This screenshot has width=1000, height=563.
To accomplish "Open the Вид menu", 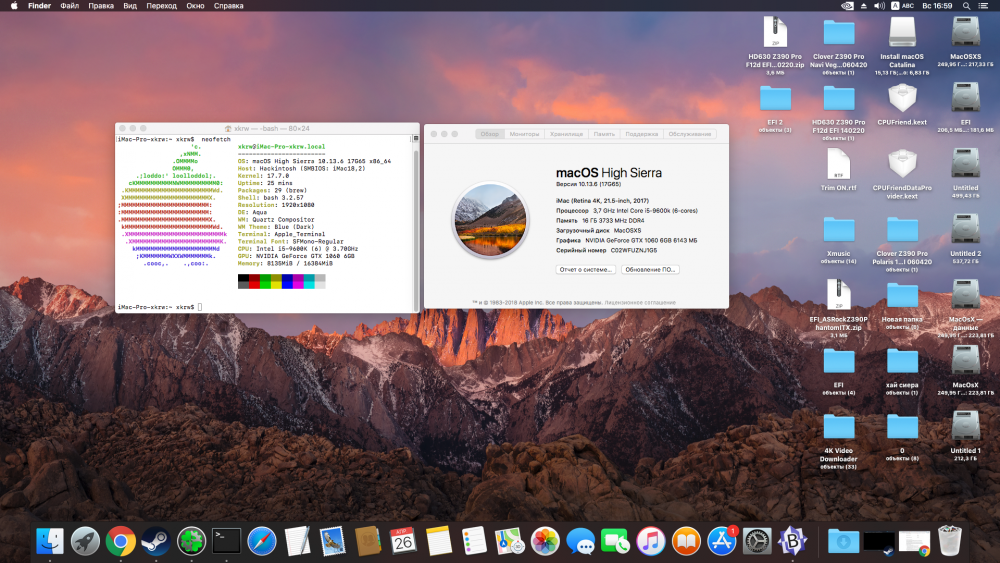I will 130,6.
